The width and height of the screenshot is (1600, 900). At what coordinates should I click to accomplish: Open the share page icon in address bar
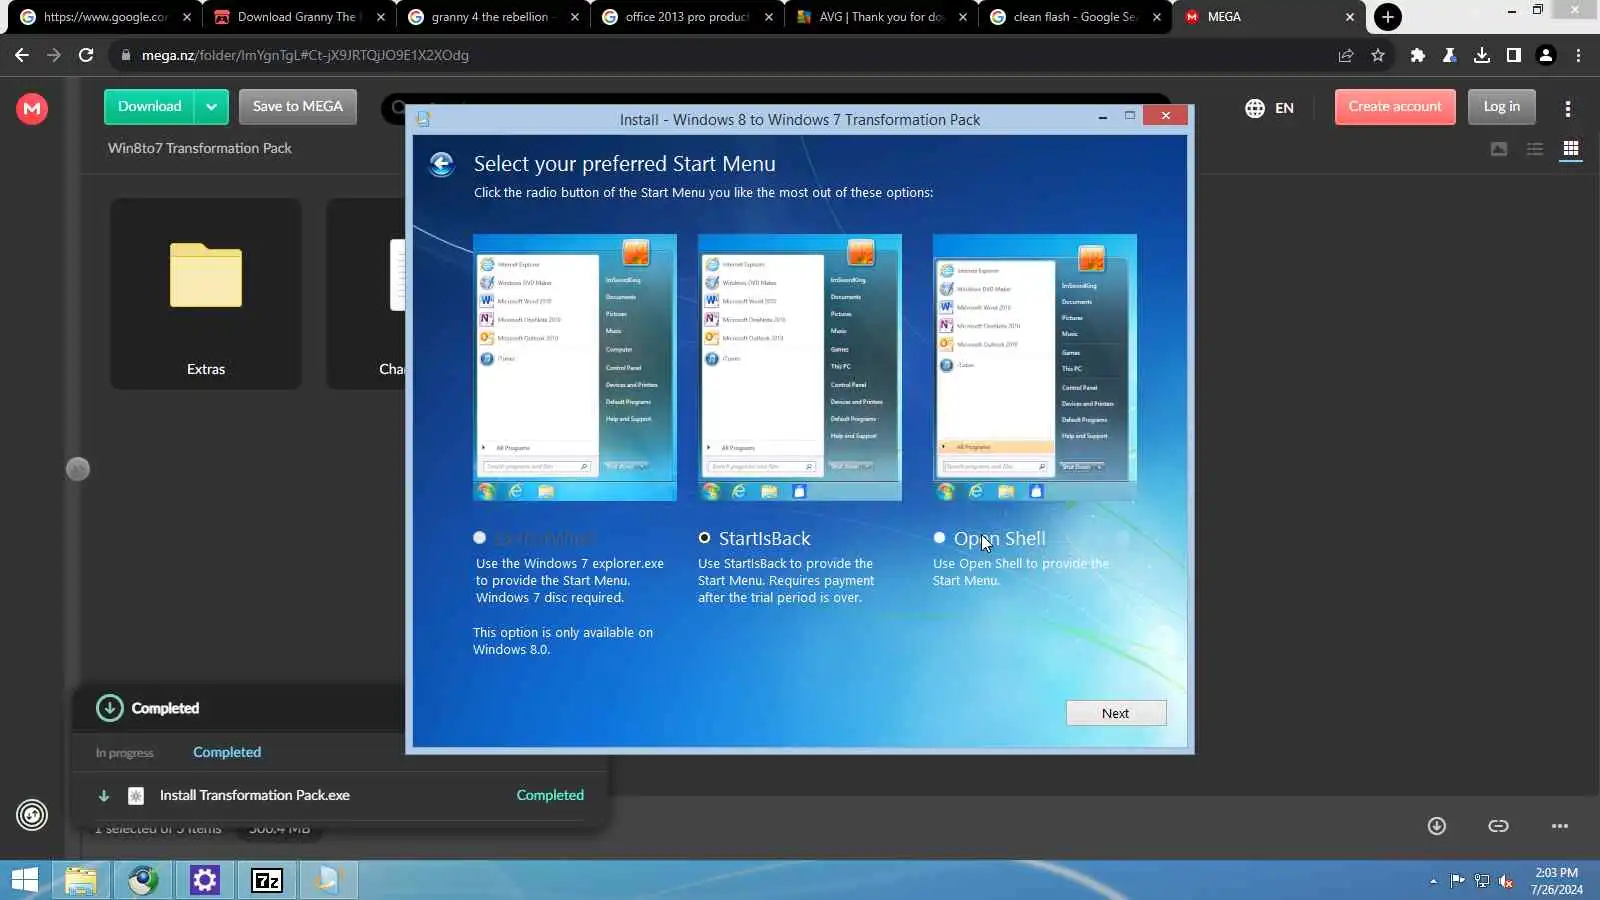(x=1346, y=55)
